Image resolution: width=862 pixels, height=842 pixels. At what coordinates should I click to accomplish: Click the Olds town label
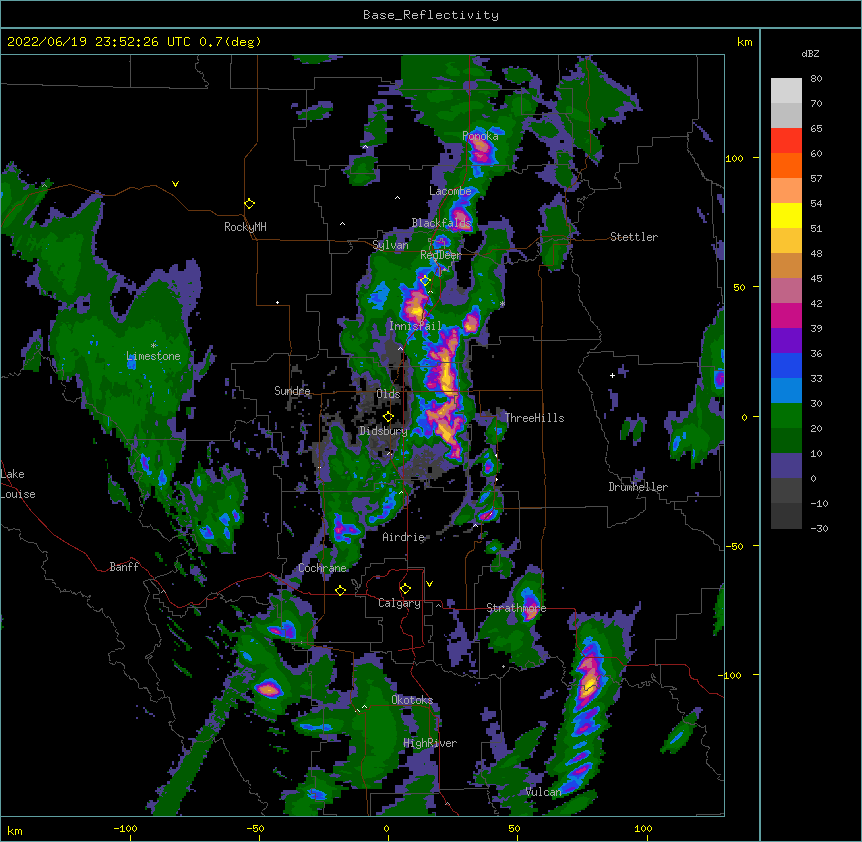[x=388, y=394]
